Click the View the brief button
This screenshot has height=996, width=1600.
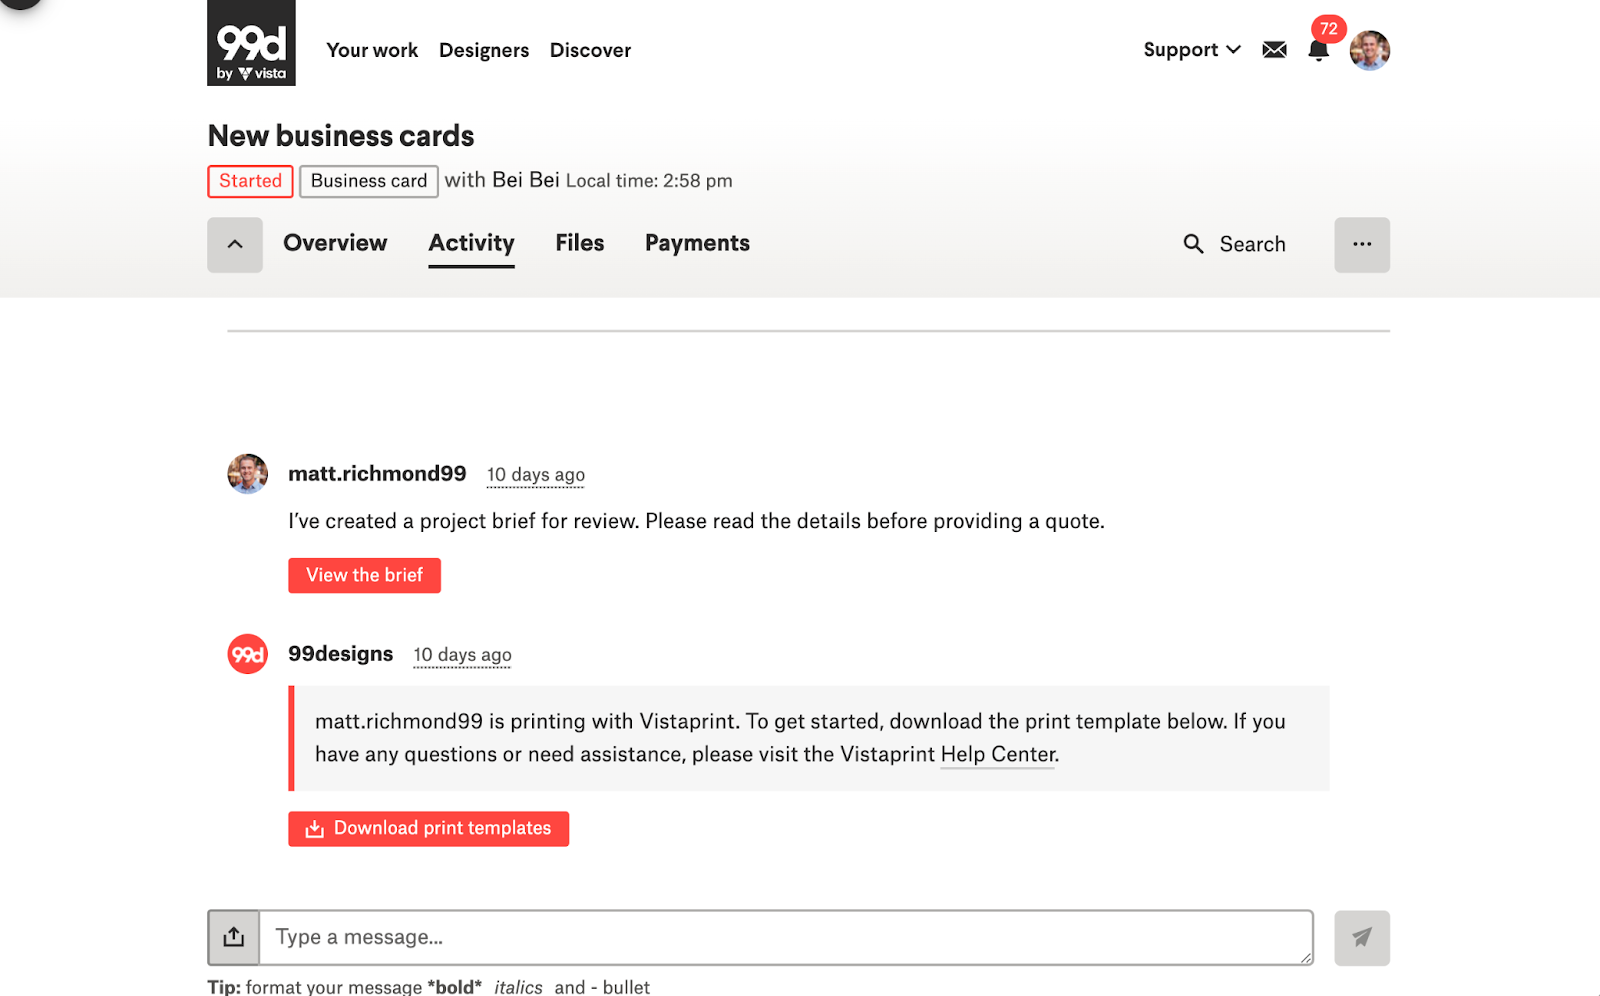364,575
